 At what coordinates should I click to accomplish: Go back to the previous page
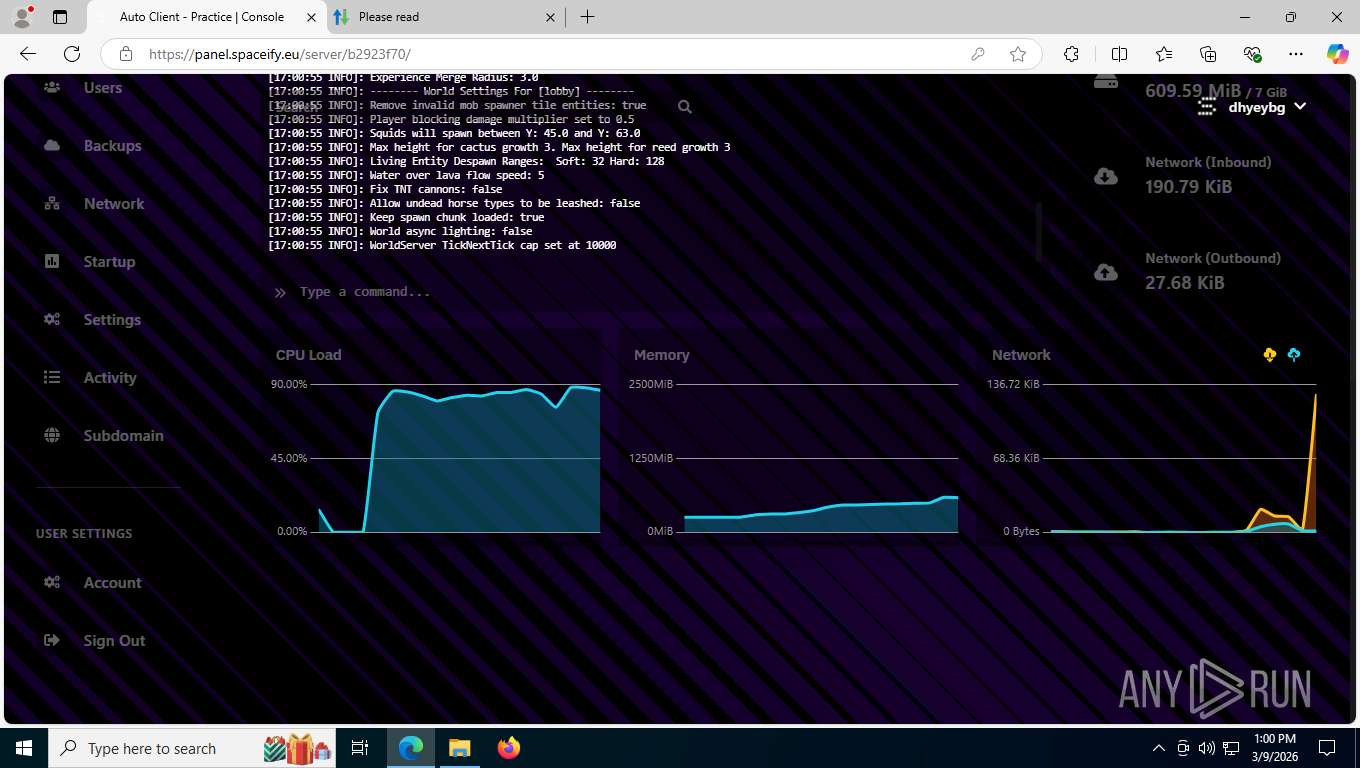[x=28, y=54]
